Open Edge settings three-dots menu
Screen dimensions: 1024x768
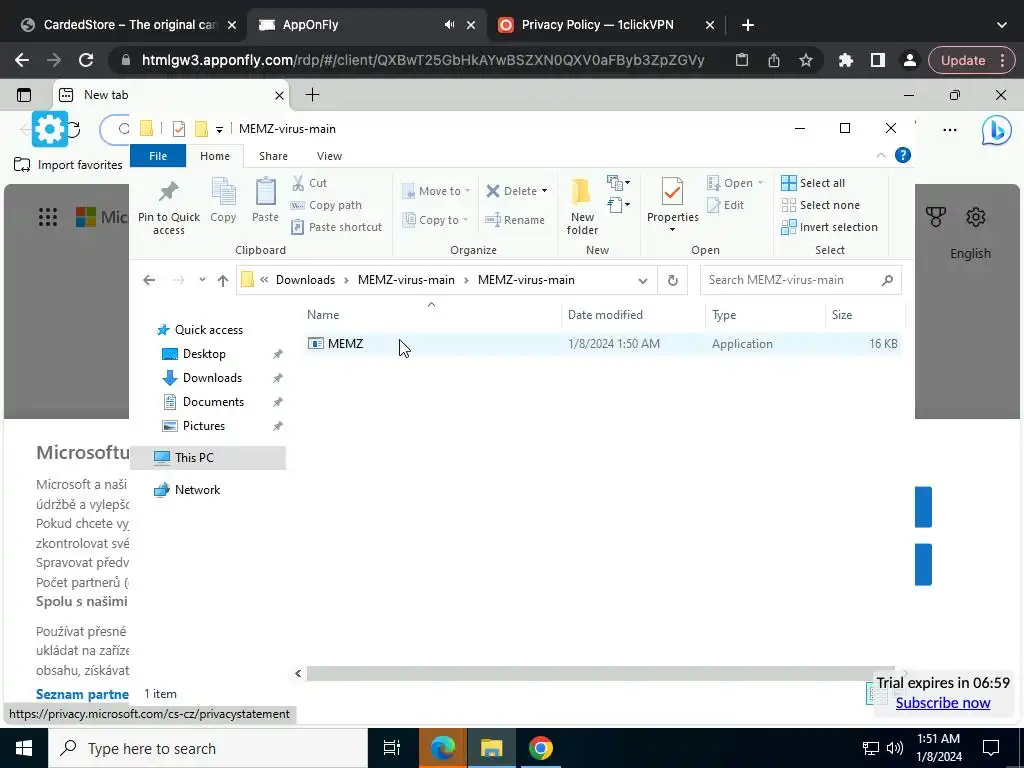[950, 129]
